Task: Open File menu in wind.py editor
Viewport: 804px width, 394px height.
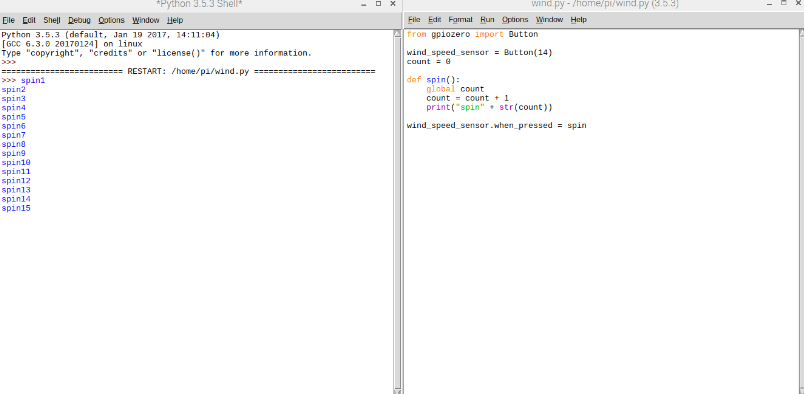Action: click(x=414, y=19)
